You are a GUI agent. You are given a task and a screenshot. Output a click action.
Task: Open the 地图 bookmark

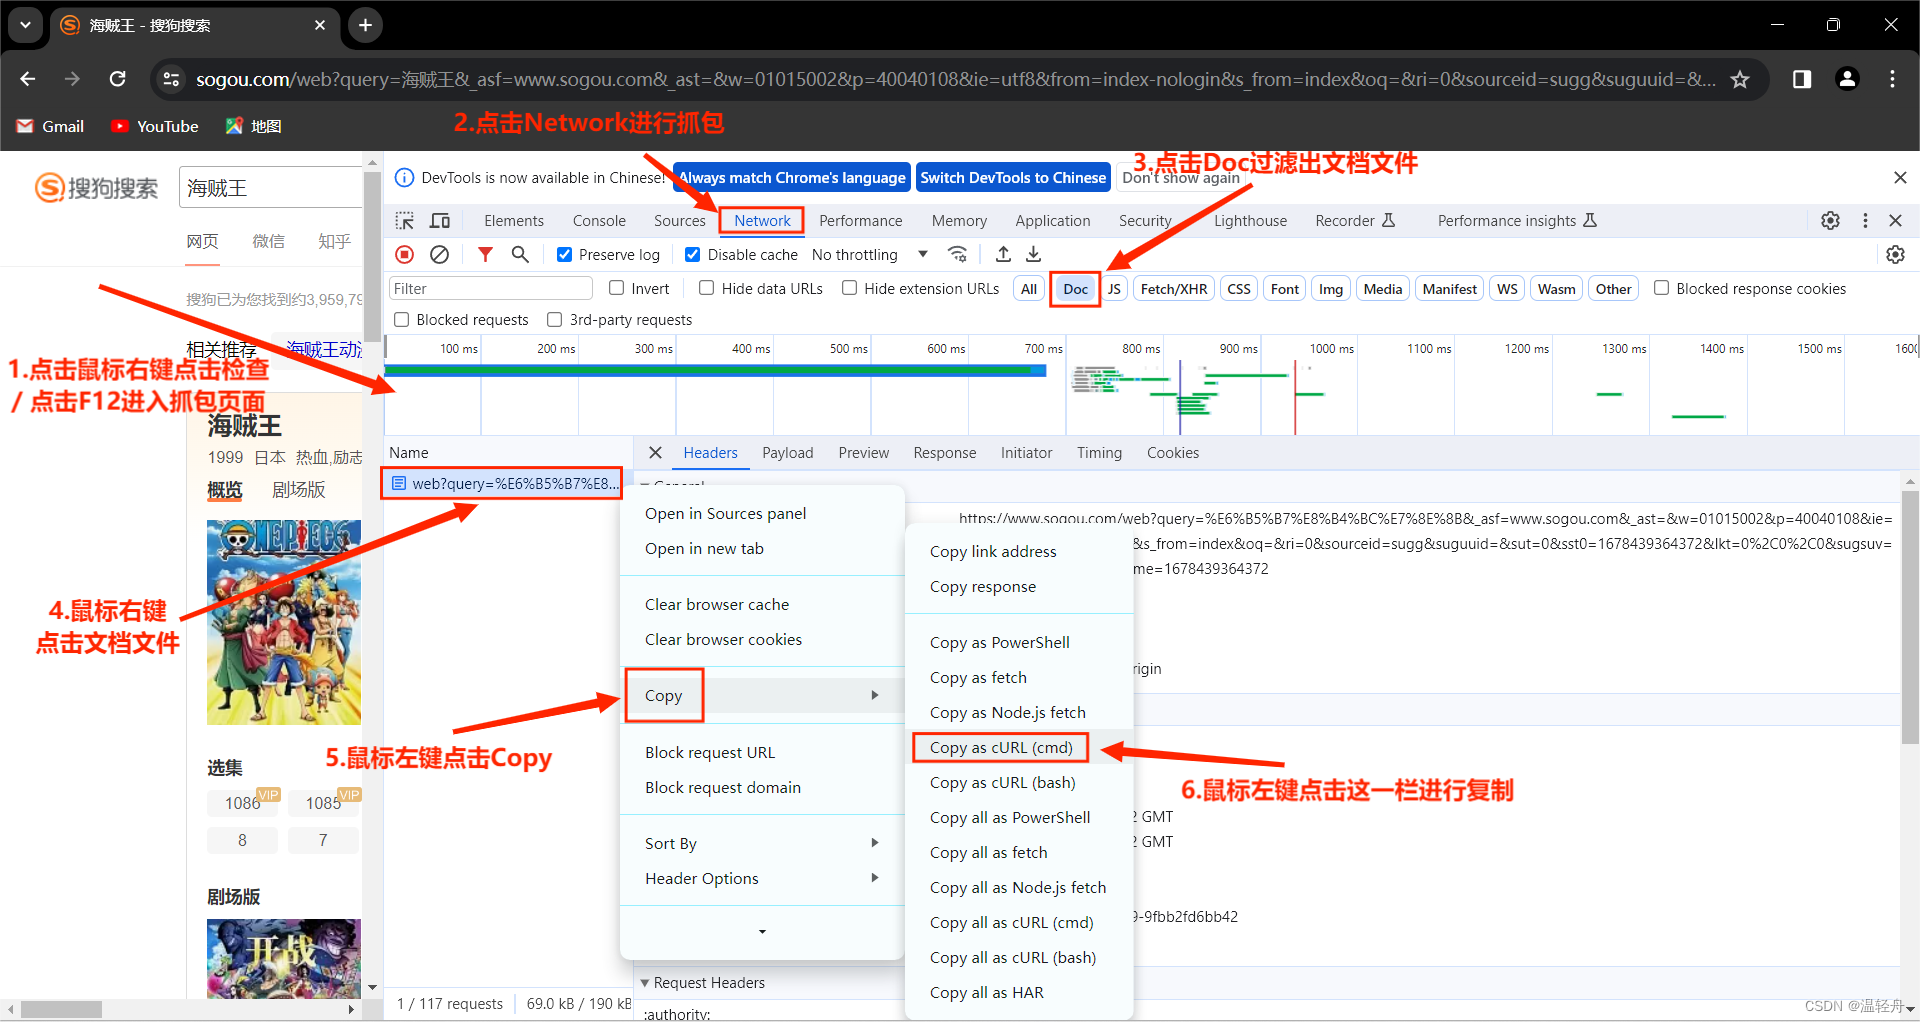pyautogui.click(x=254, y=126)
